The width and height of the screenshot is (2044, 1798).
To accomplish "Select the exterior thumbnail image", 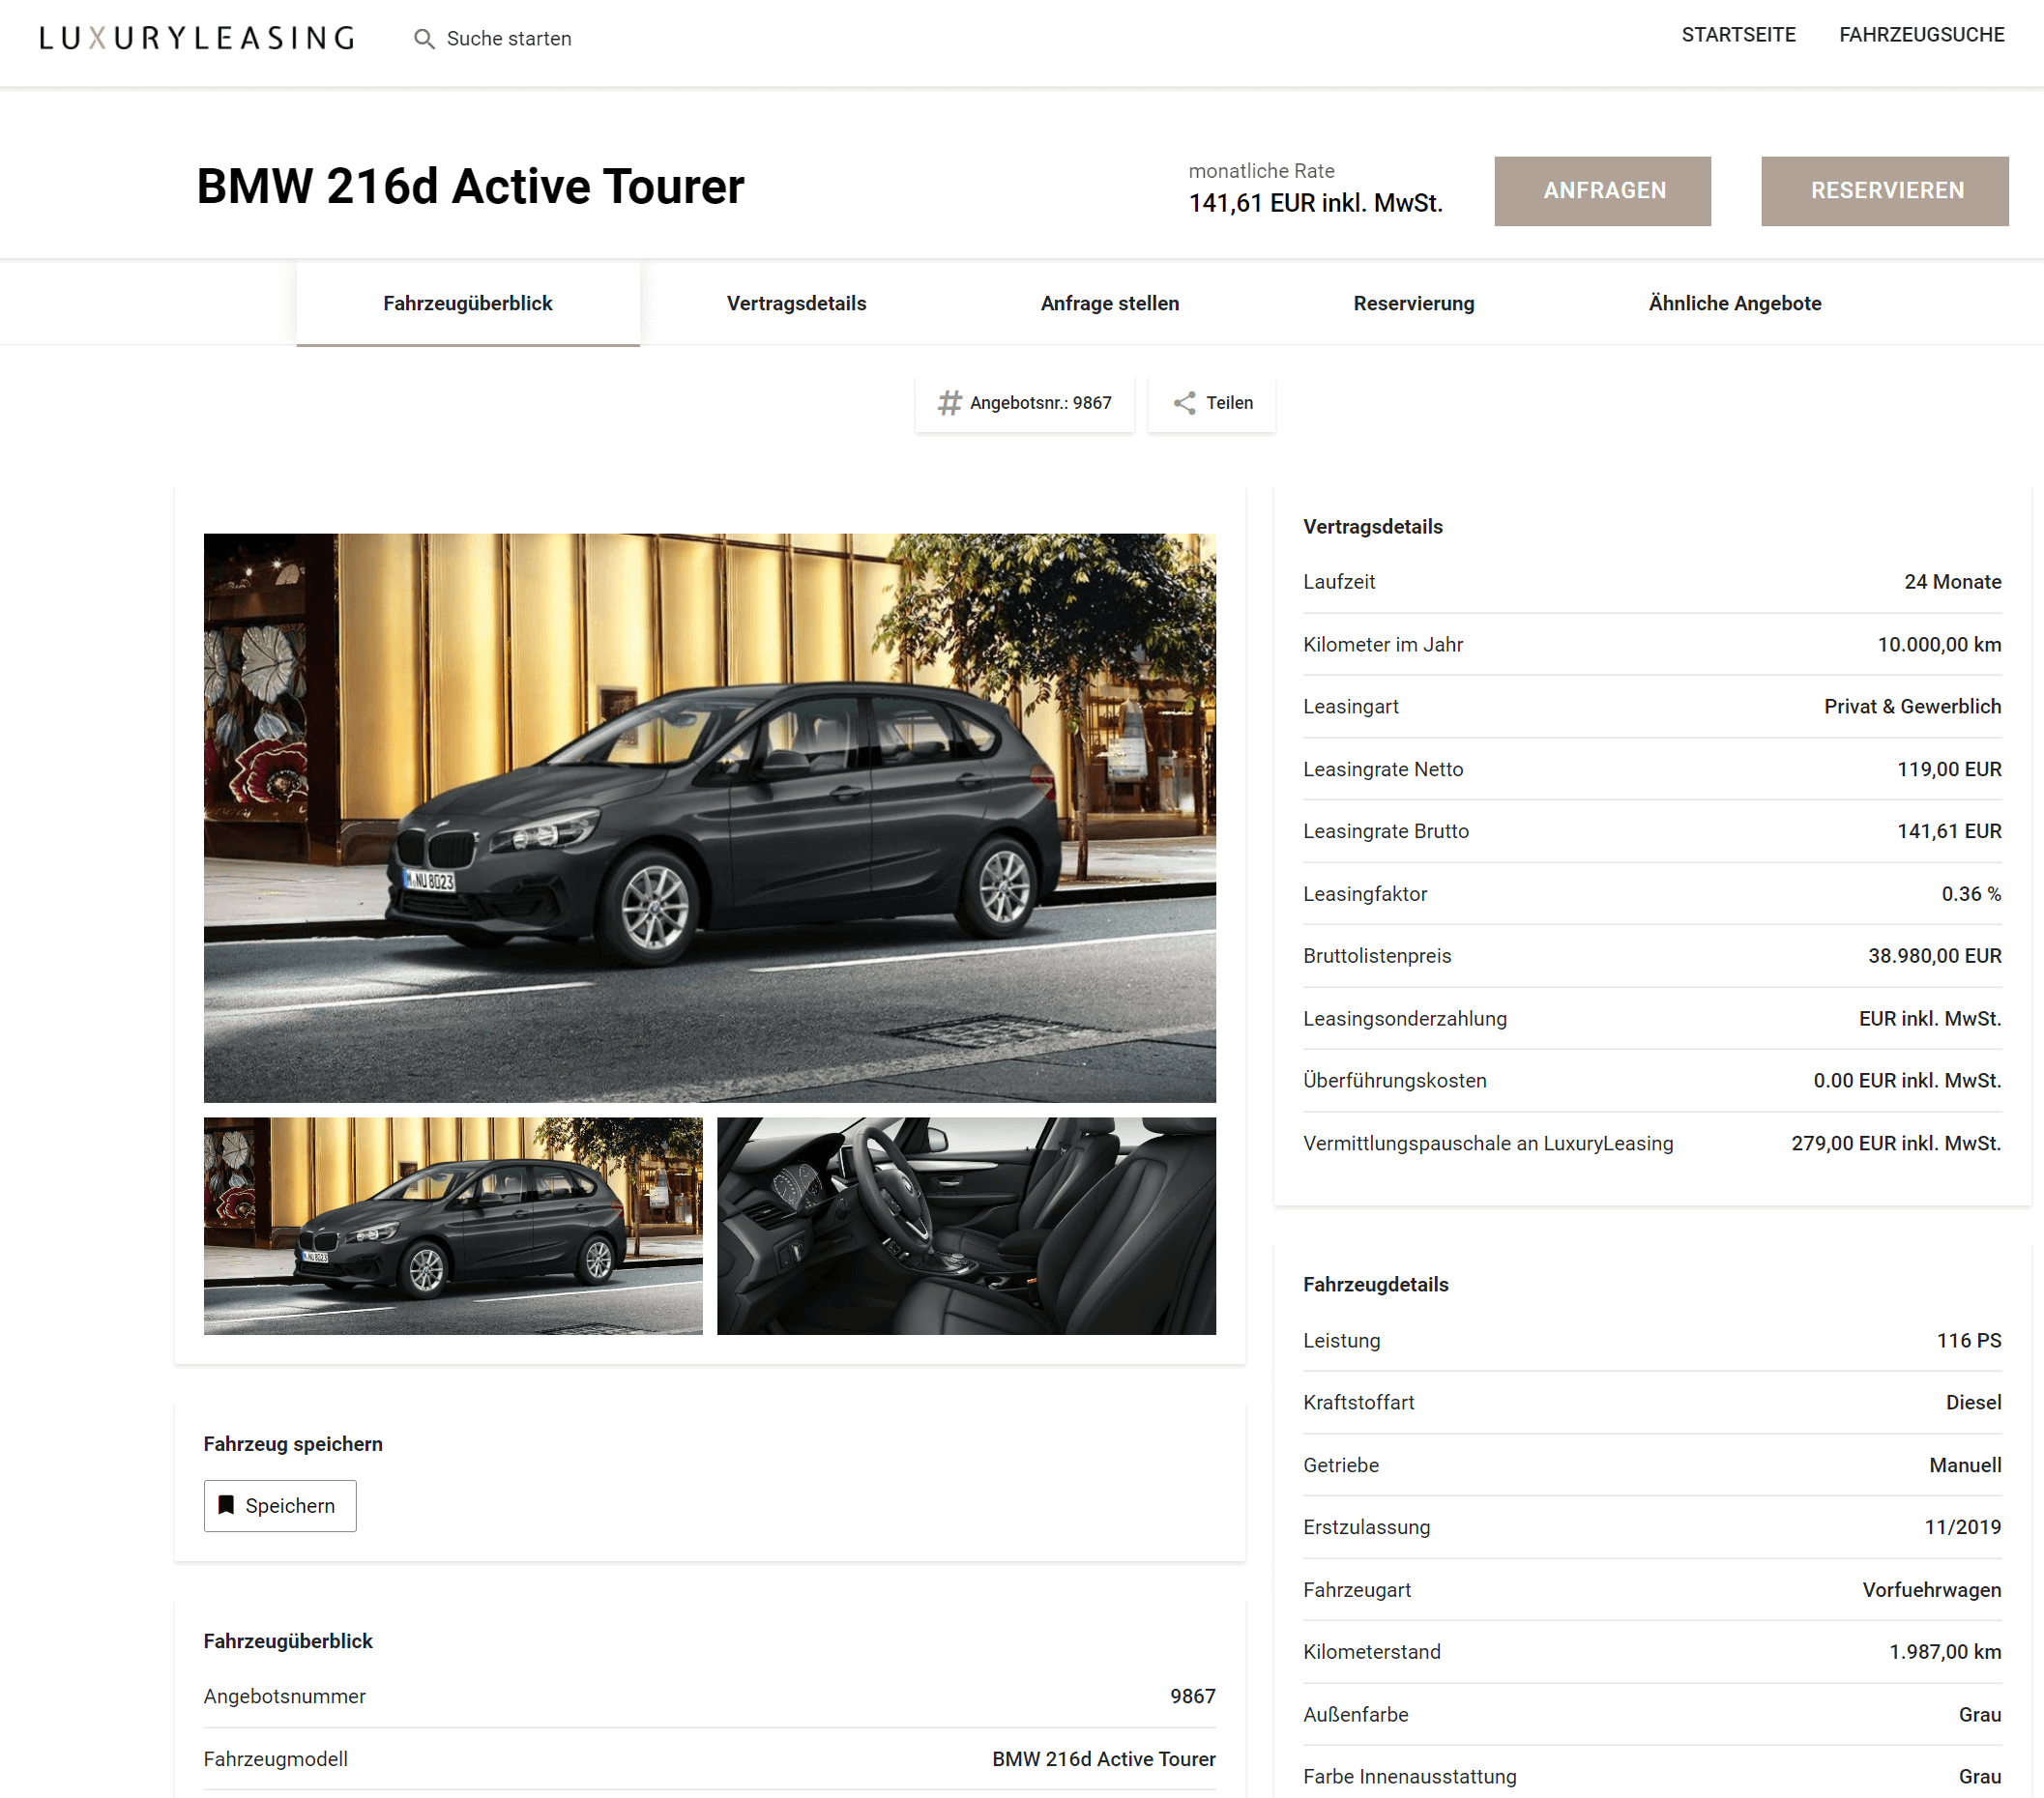I will pos(453,1225).
